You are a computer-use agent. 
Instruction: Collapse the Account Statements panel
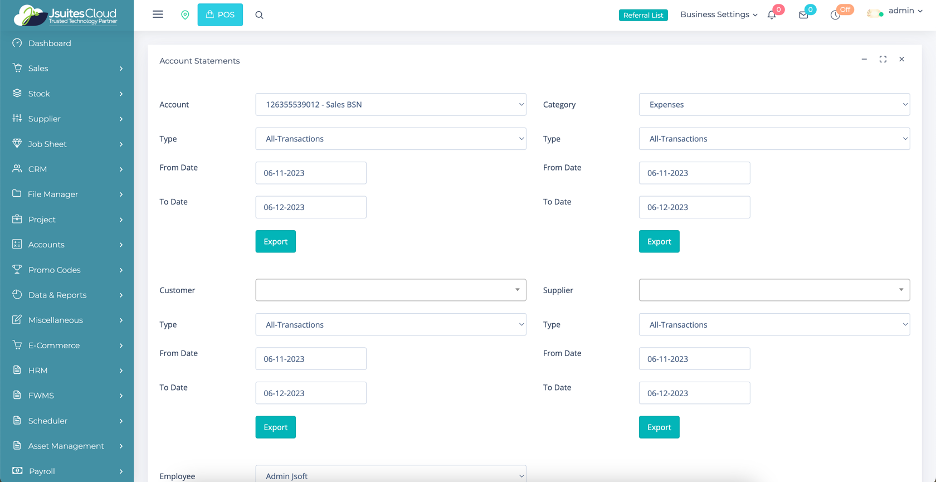tap(864, 60)
